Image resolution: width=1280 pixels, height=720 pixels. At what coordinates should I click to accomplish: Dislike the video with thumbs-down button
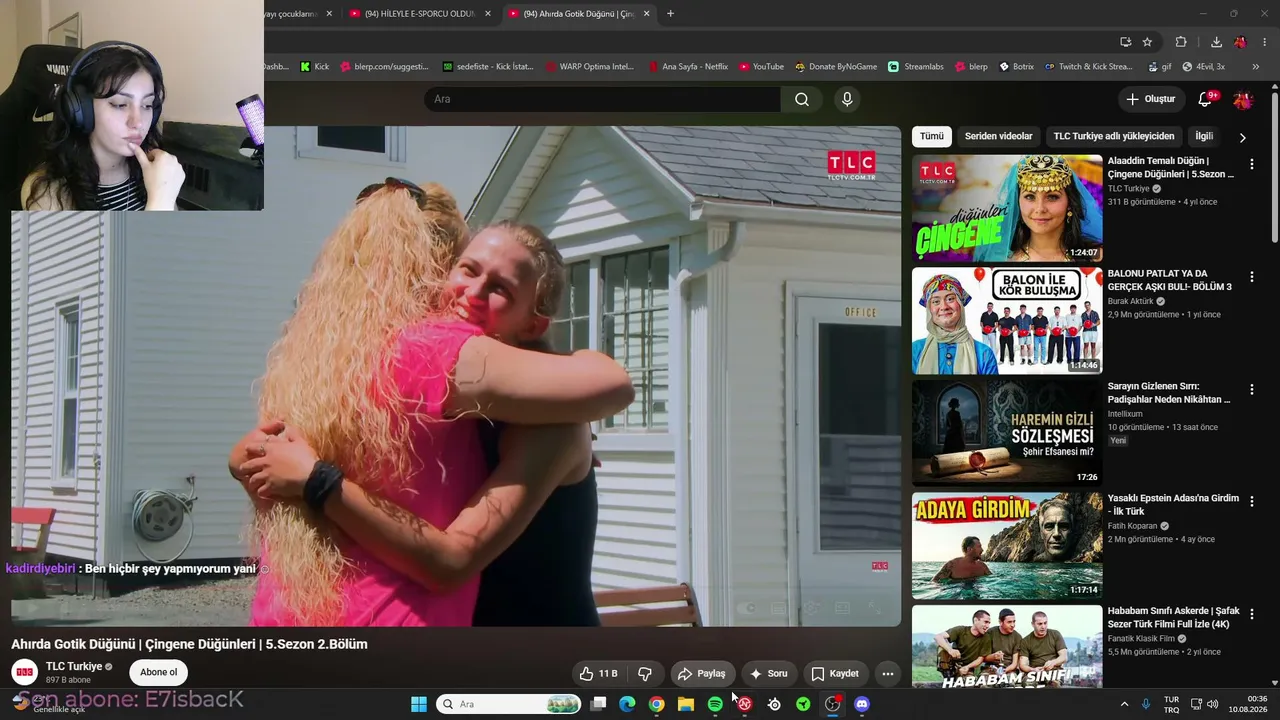(x=645, y=674)
